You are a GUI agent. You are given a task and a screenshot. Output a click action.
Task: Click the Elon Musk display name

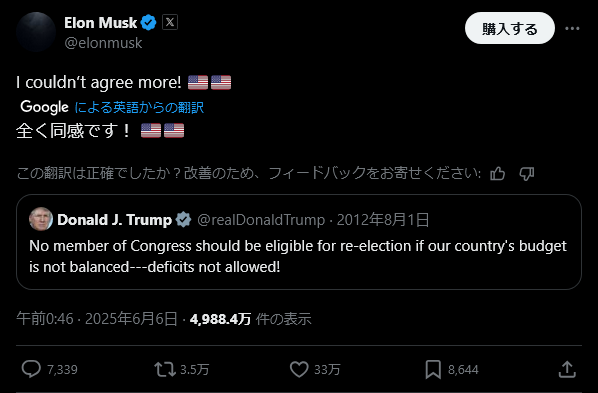pyautogui.click(x=100, y=23)
